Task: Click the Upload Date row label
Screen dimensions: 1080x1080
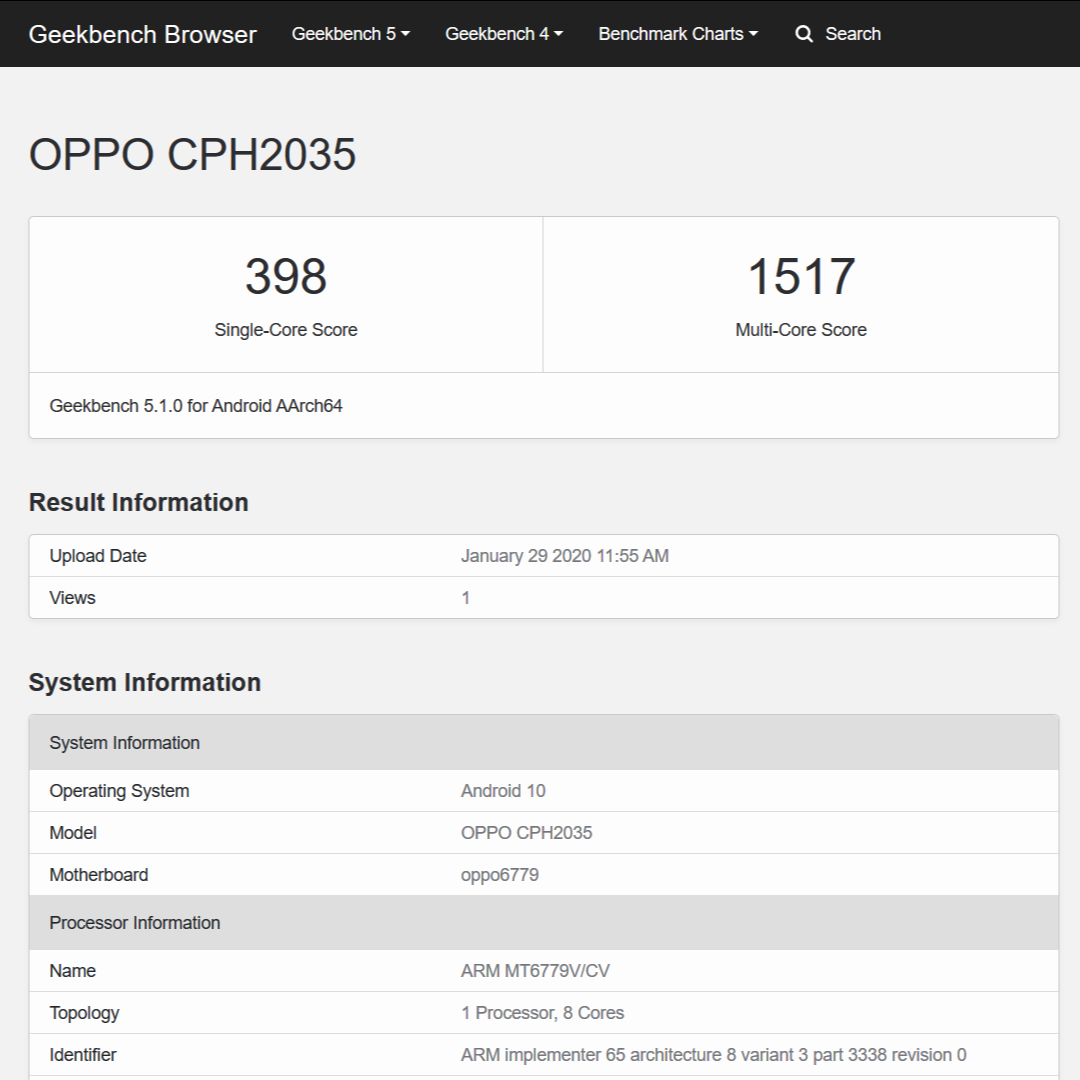Action: tap(98, 556)
